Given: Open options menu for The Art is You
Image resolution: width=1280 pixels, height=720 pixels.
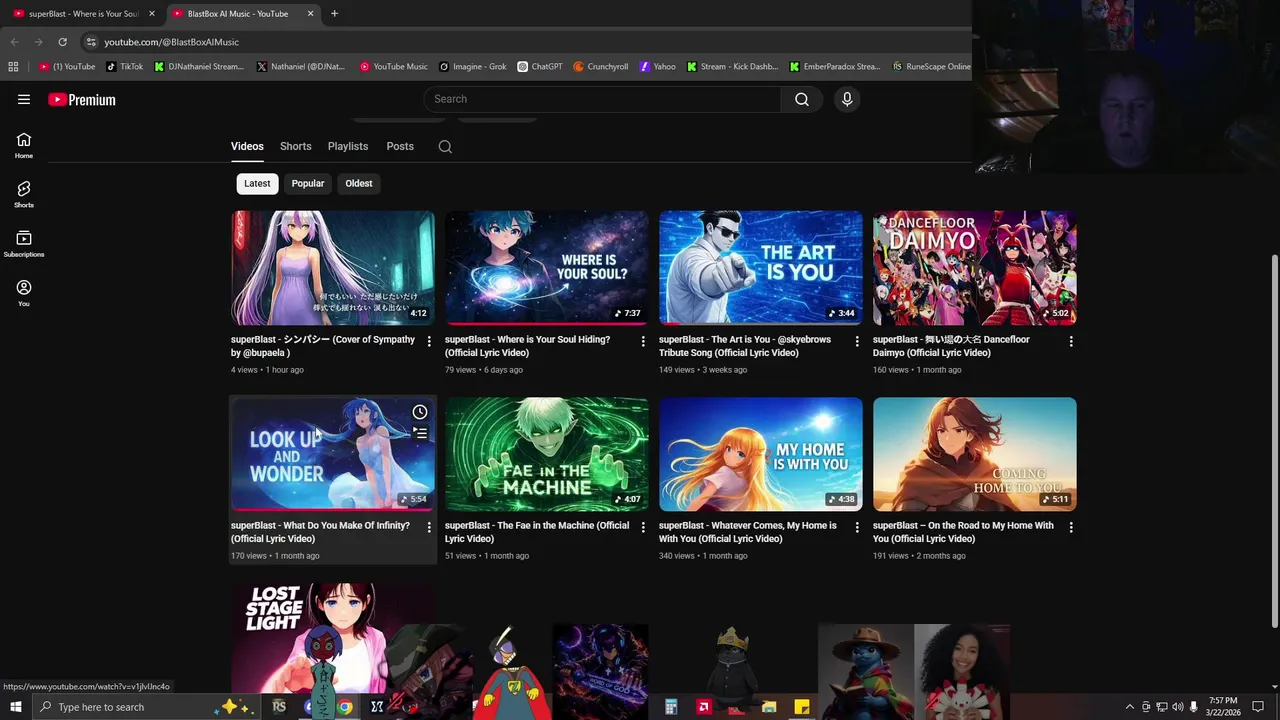Looking at the screenshot, I should (x=857, y=341).
